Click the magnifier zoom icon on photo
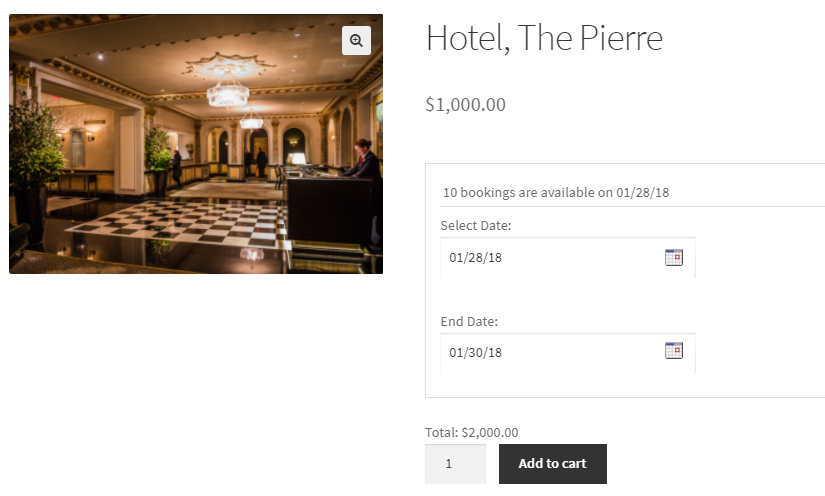This screenshot has width=825, height=496. [x=356, y=40]
